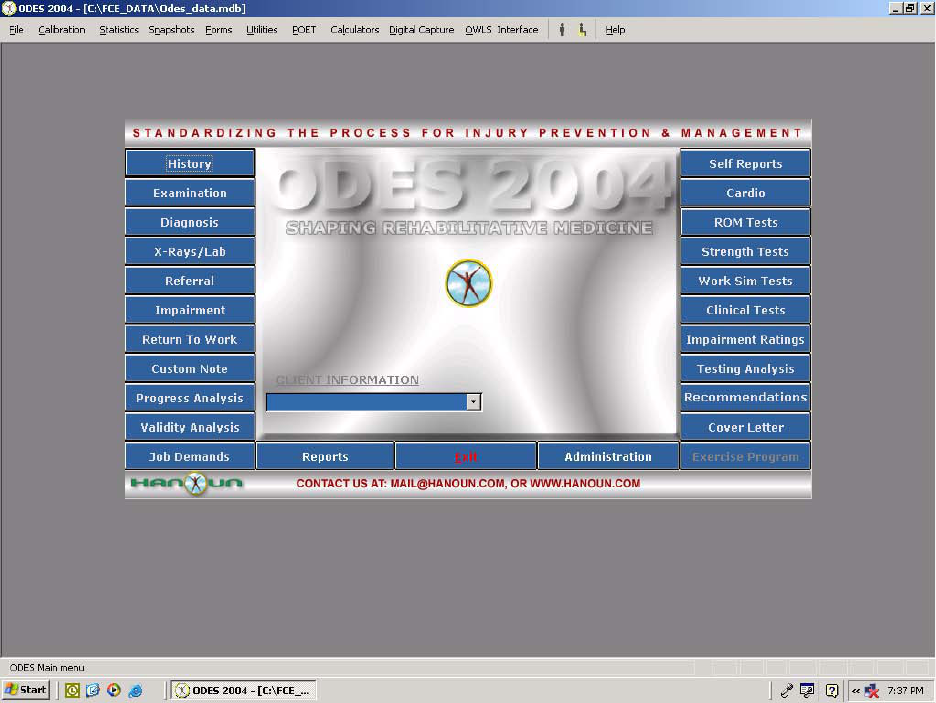Select the Referral button
The width and height of the screenshot is (936, 703).
click(x=190, y=280)
